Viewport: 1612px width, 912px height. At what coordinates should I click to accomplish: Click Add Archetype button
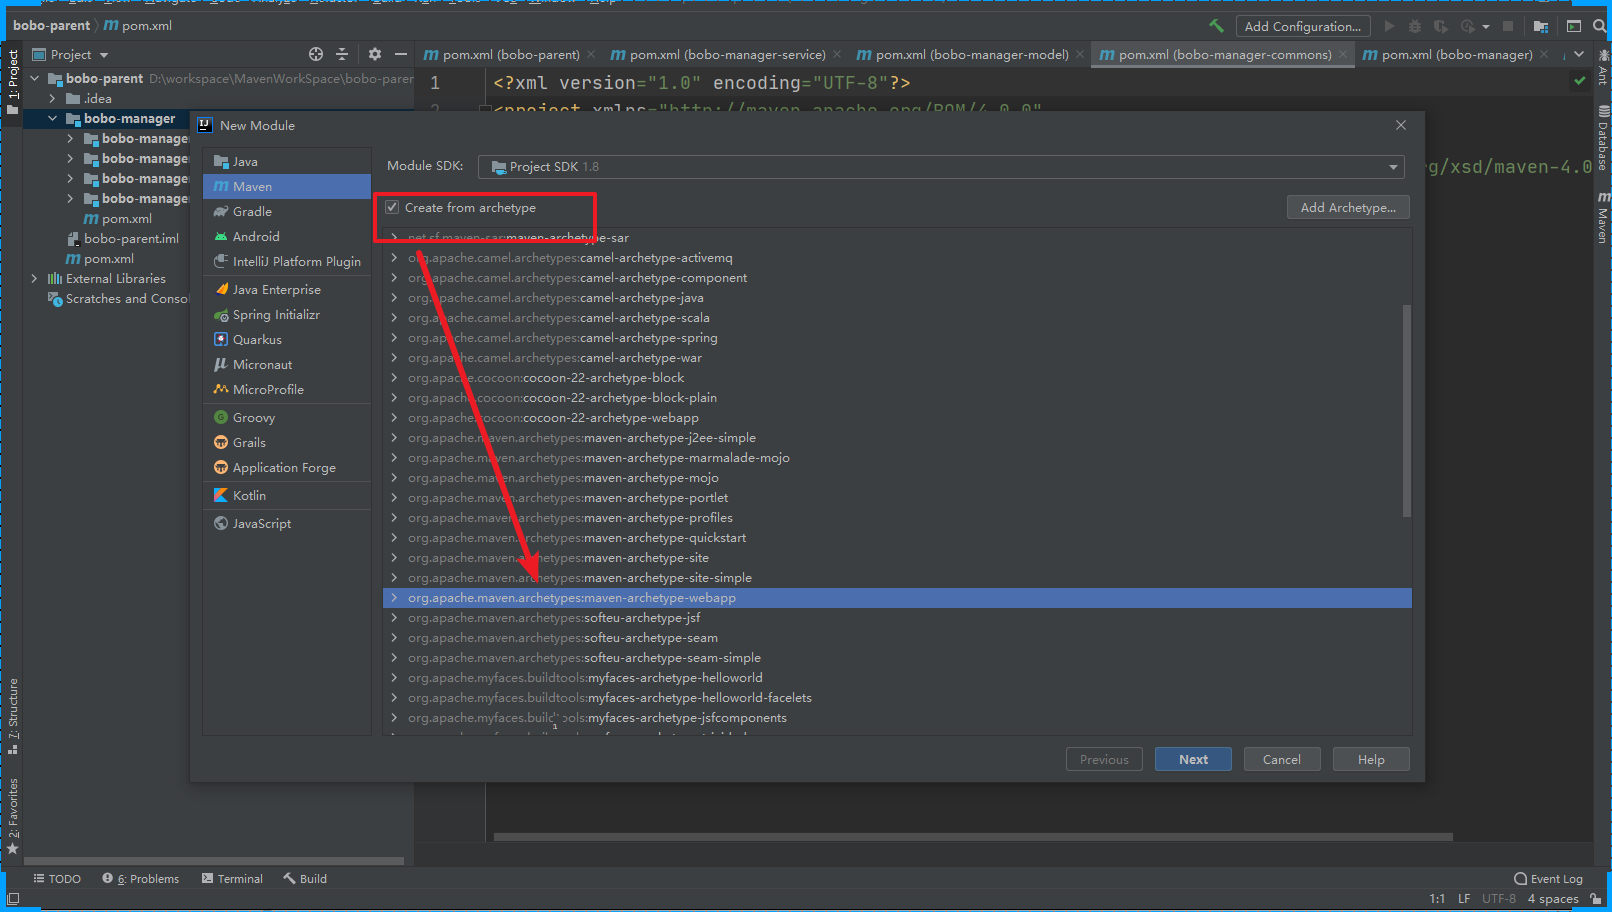coord(1348,208)
